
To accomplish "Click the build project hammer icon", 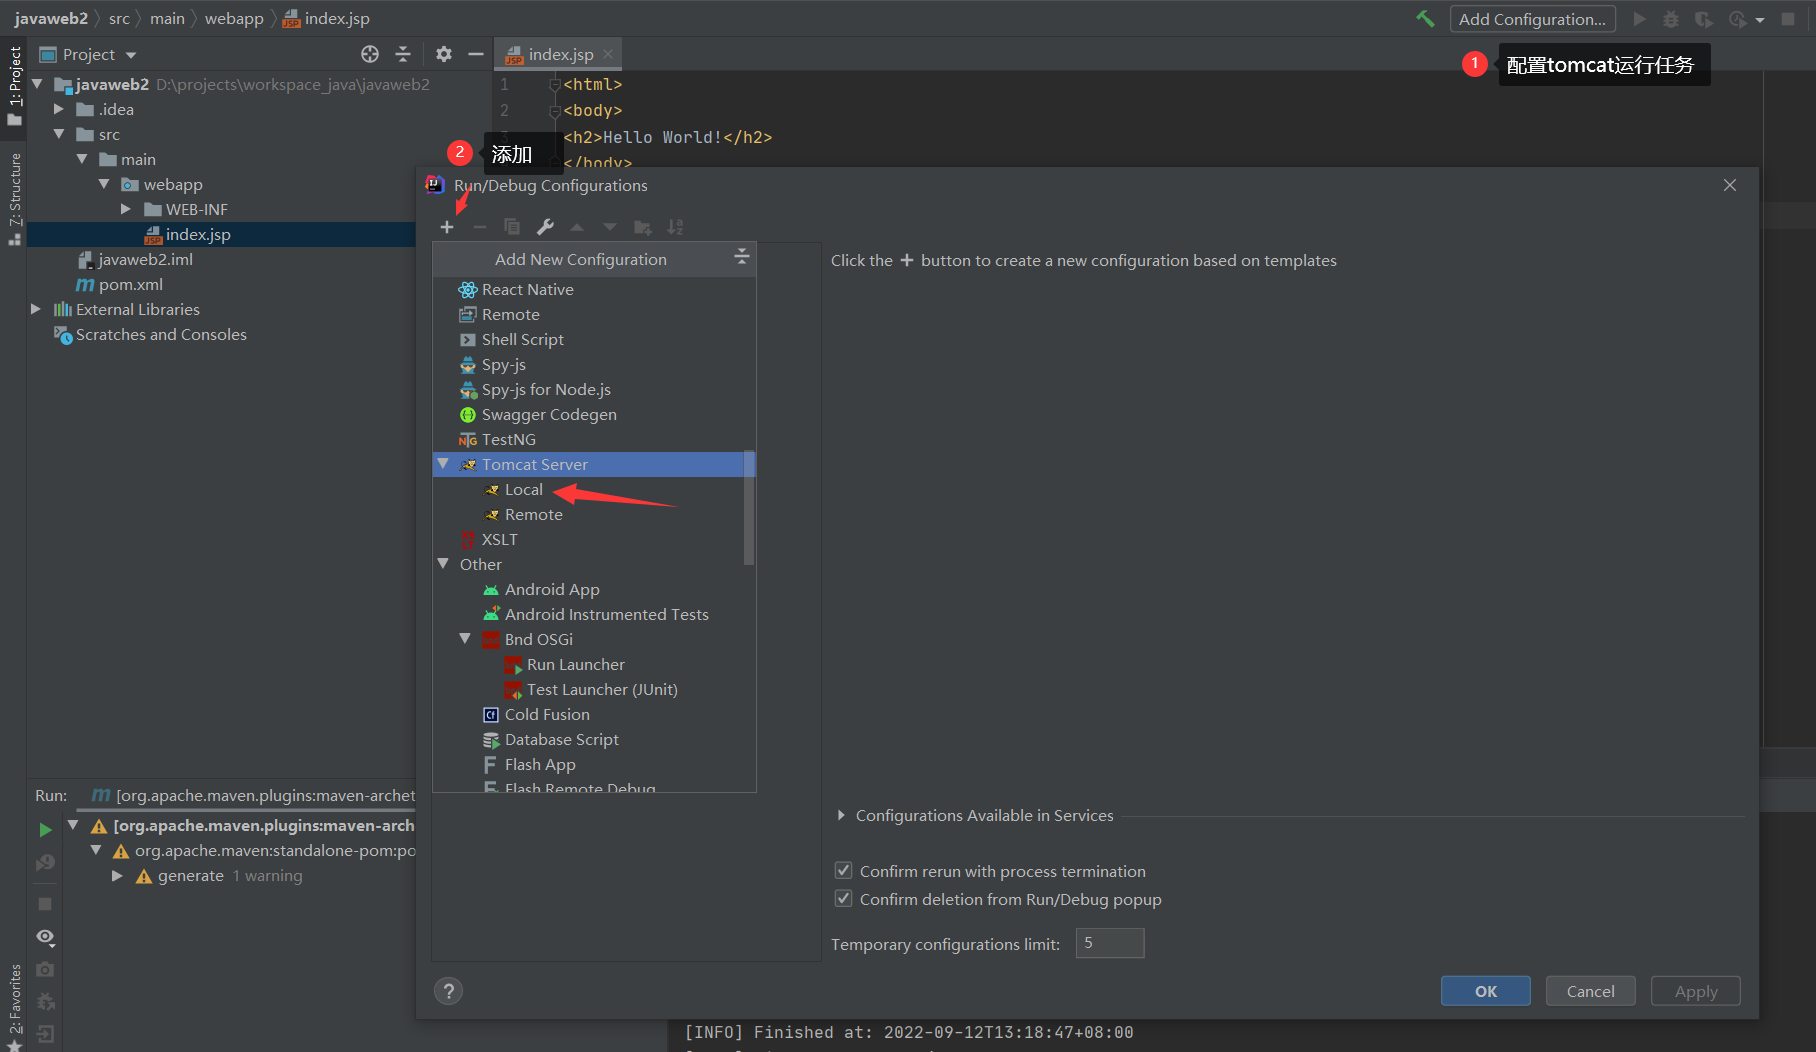I will 1425,19.
